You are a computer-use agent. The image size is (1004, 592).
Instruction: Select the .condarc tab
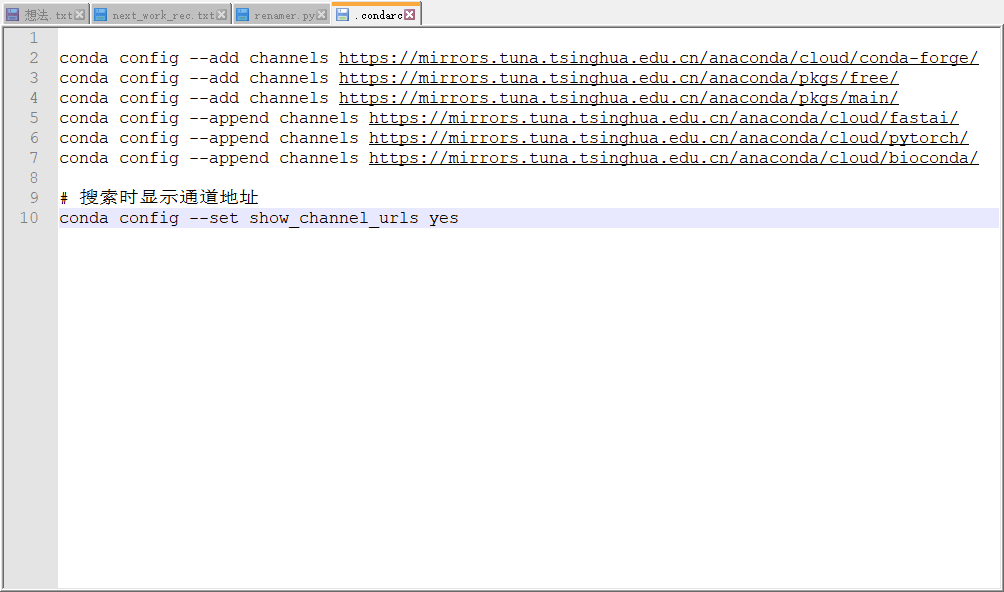pyautogui.click(x=376, y=14)
